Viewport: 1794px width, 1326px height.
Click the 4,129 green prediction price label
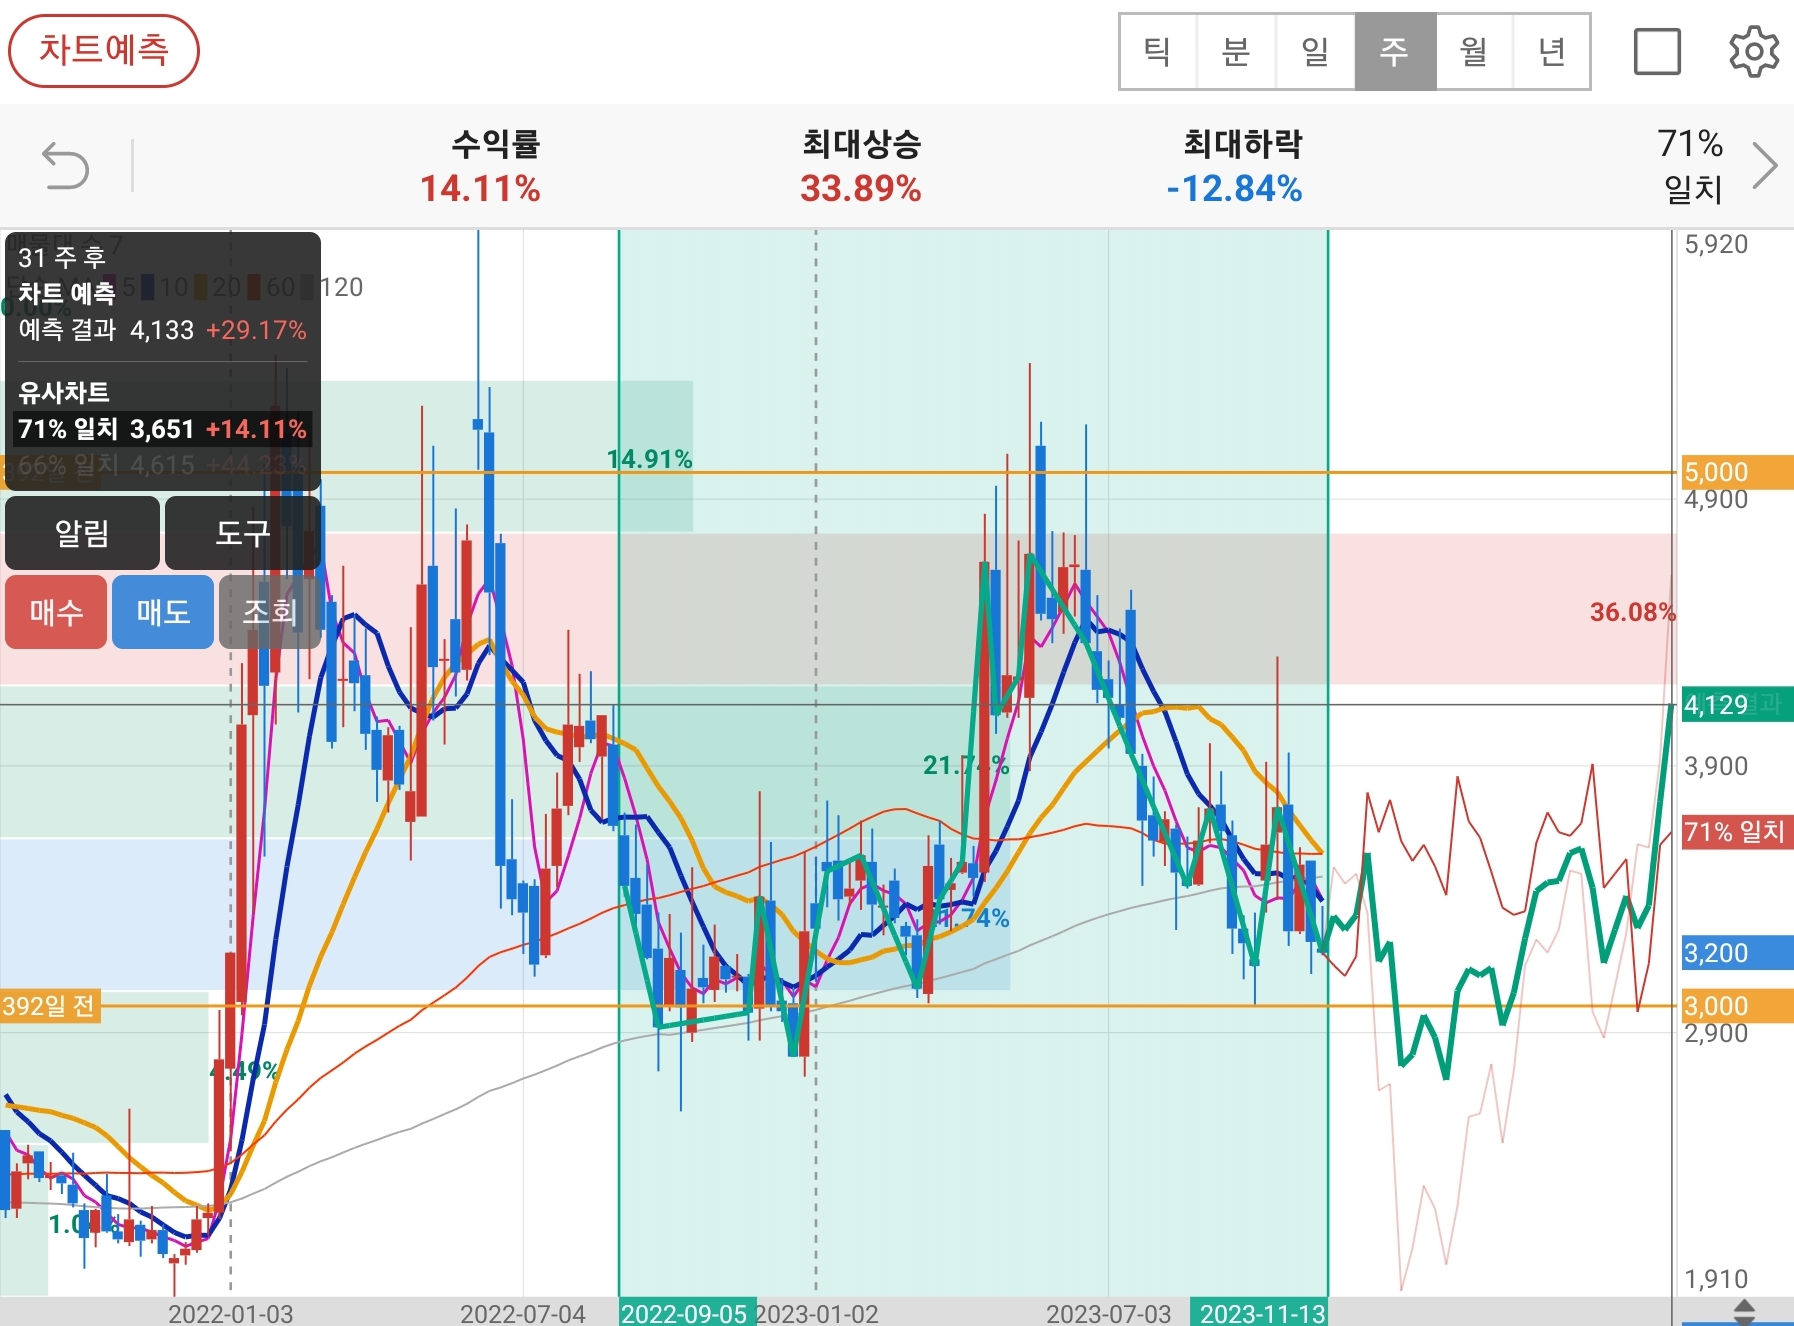[x=1738, y=705]
